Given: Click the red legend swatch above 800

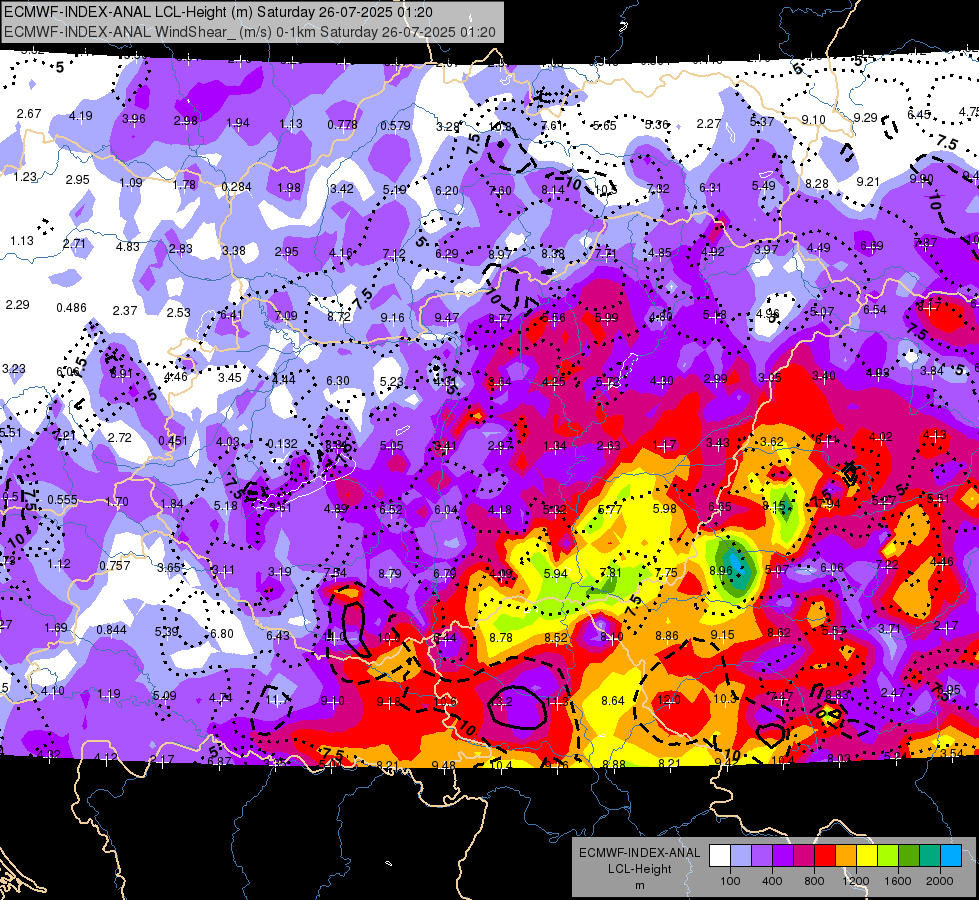Looking at the screenshot, I should 825,855.
